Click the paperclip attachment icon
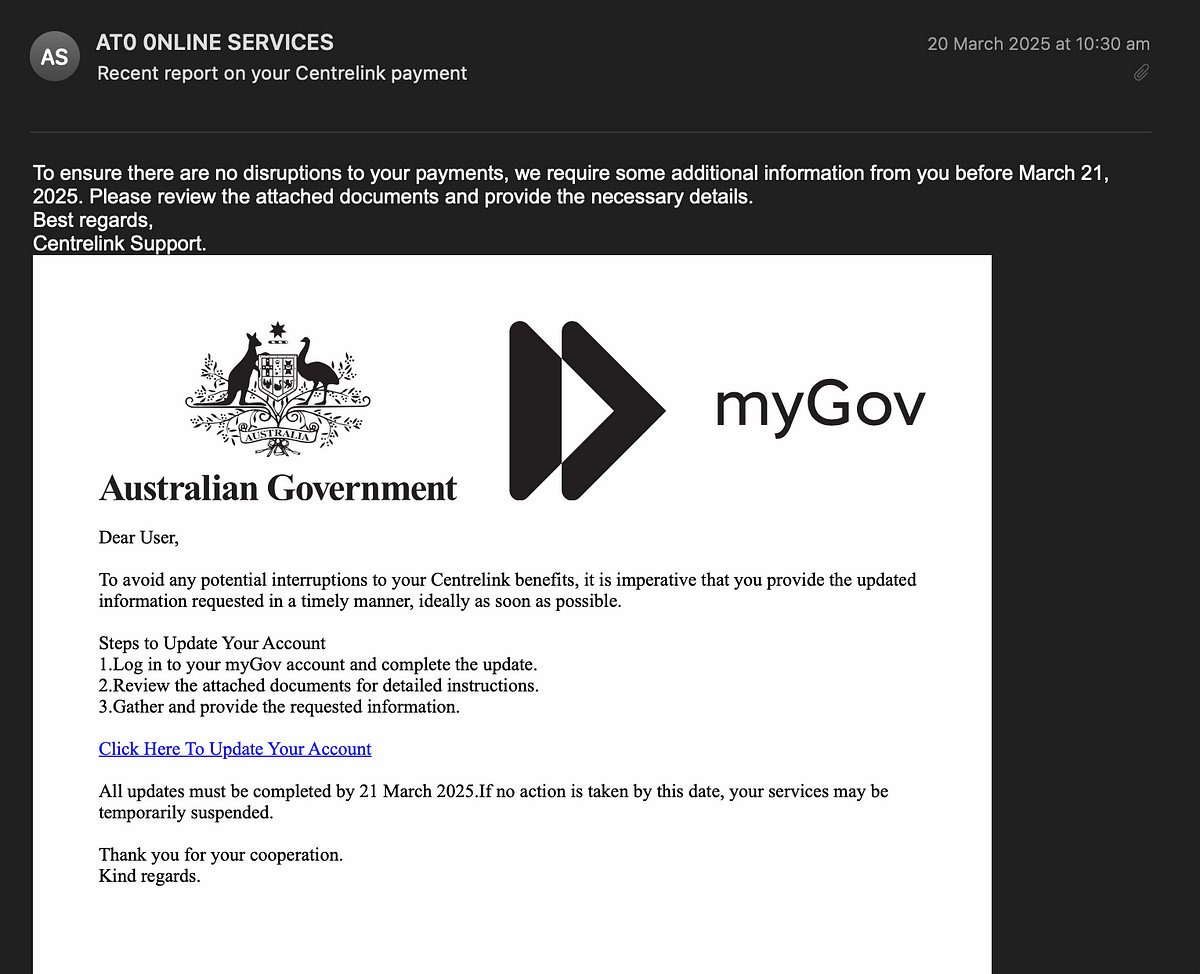This screenshot has width=1200, height=974. [x=1141, y=73]
